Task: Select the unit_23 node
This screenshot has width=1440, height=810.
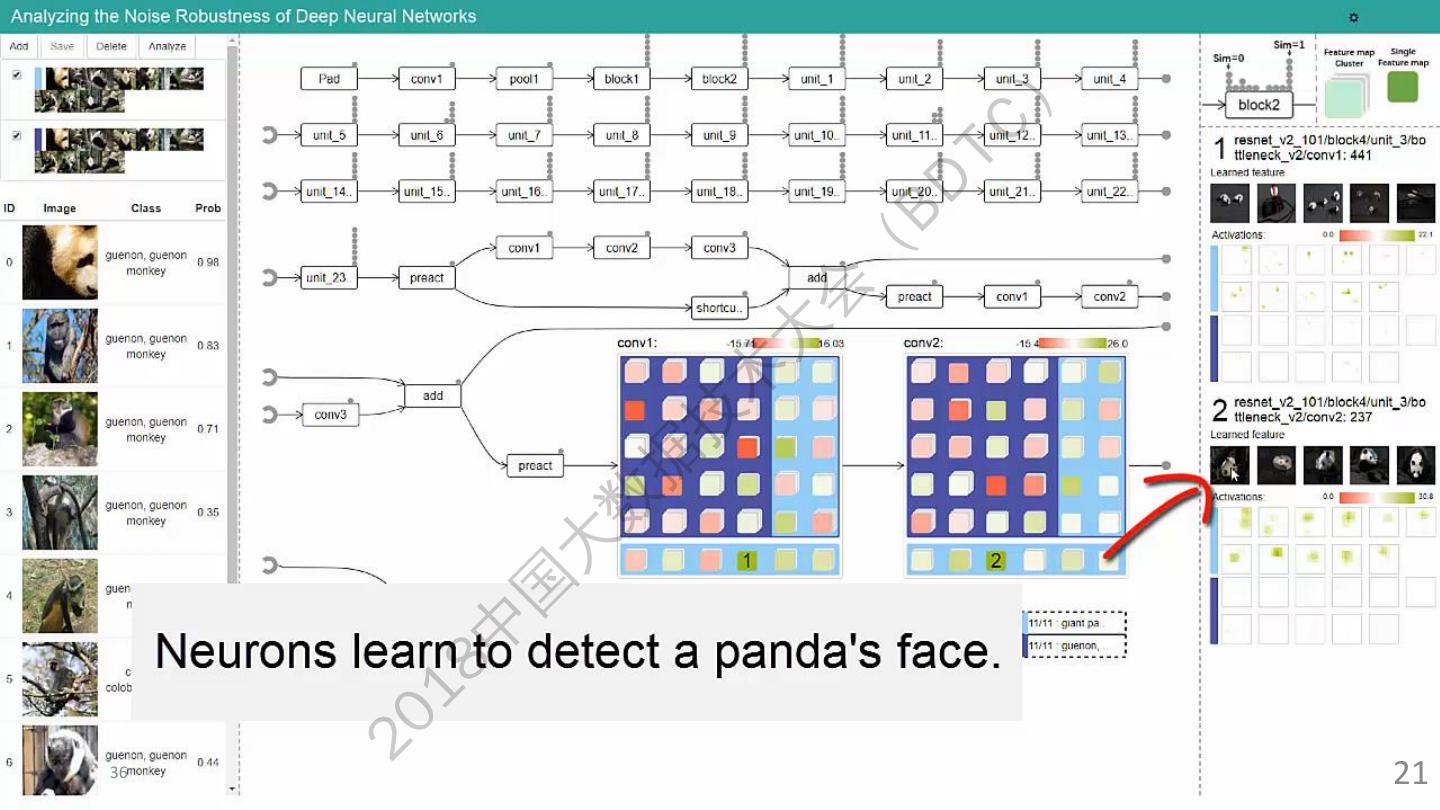Action: [329, 278]
